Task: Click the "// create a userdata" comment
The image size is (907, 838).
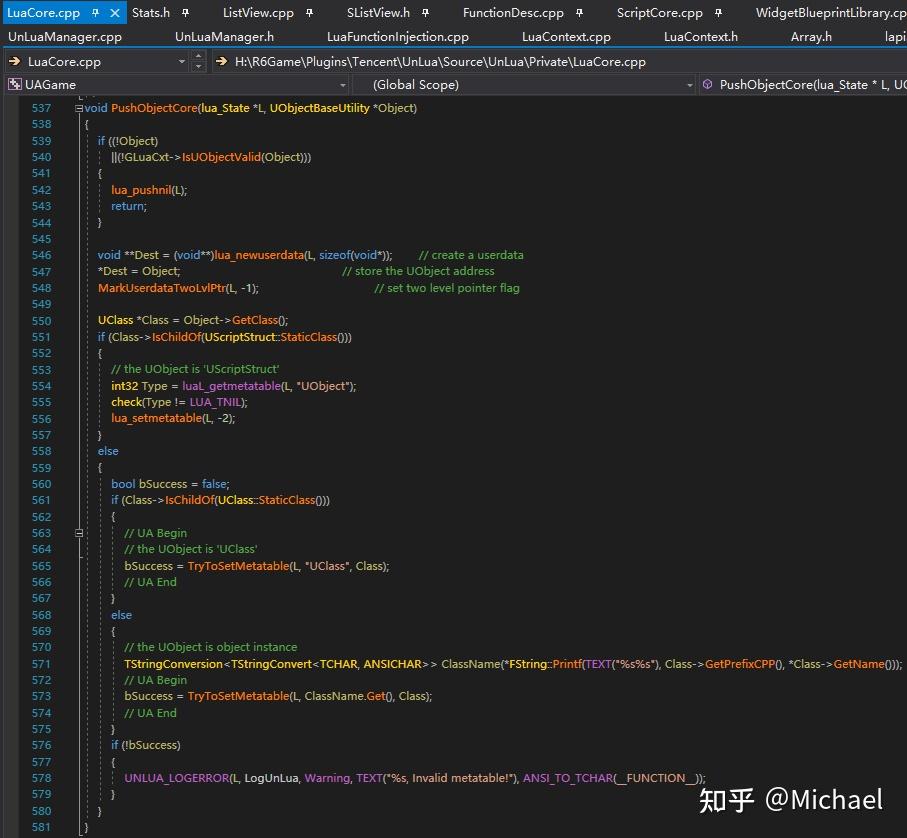Action: (471, 255)
